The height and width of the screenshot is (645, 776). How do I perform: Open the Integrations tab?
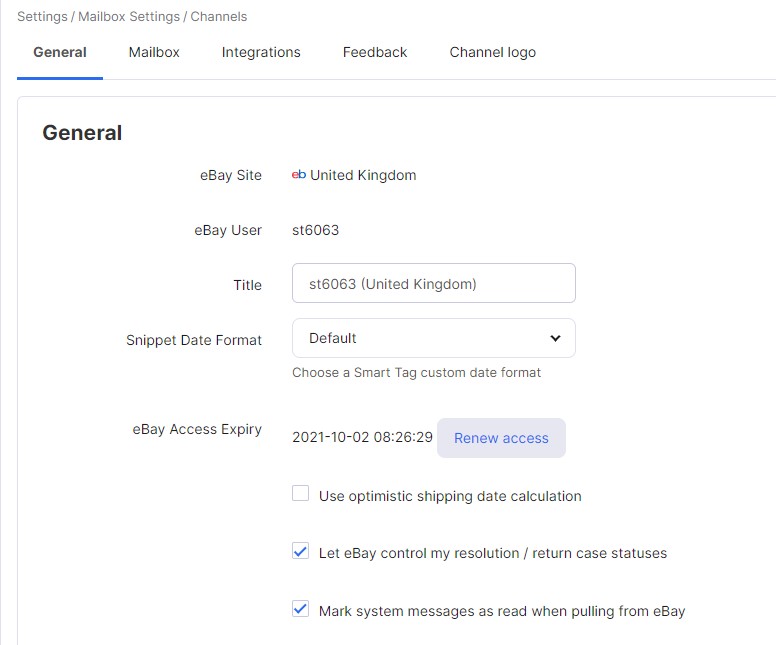coord(261,52)
